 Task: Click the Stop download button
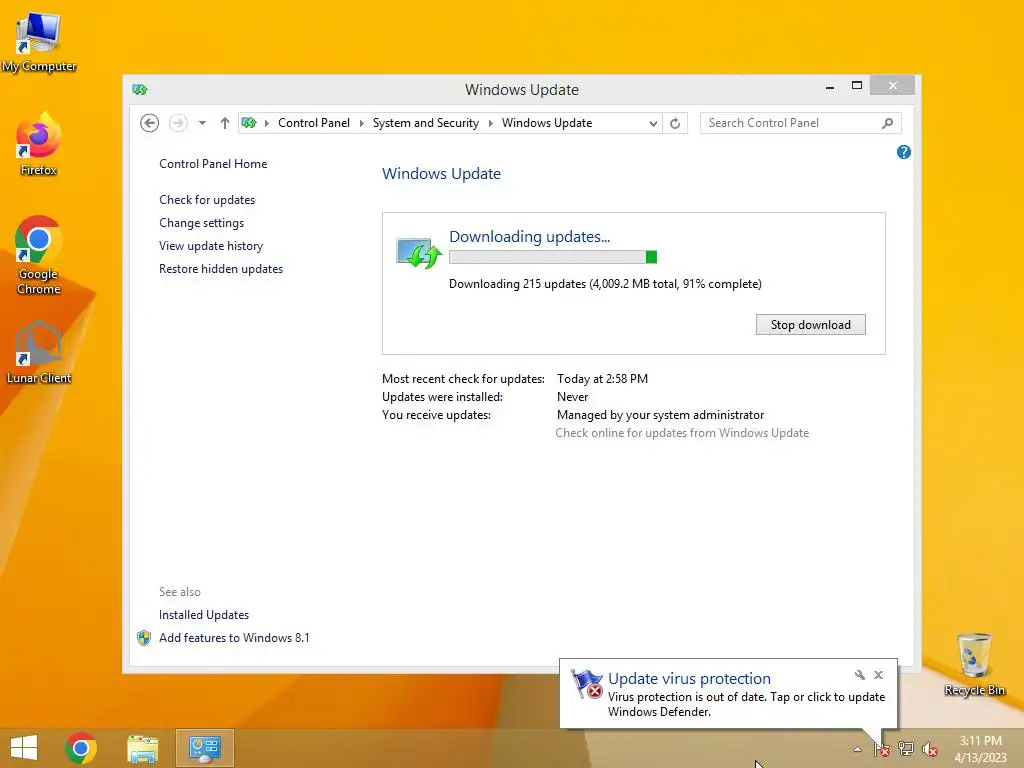pyautogui.click(x=810, y=325)
